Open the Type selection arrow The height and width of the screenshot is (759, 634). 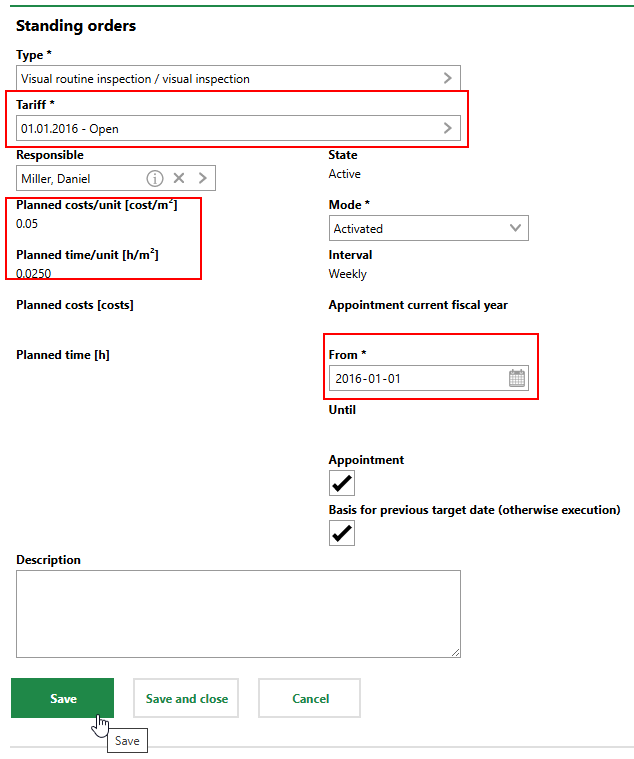pos(447,78)
